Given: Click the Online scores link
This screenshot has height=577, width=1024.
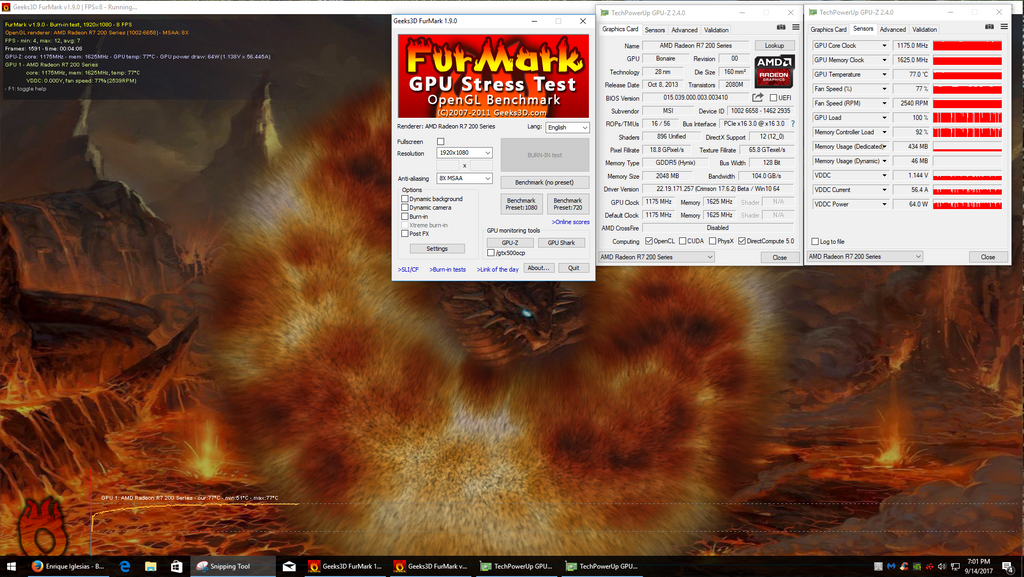Looking at the screenshot, I should [570, 222].
